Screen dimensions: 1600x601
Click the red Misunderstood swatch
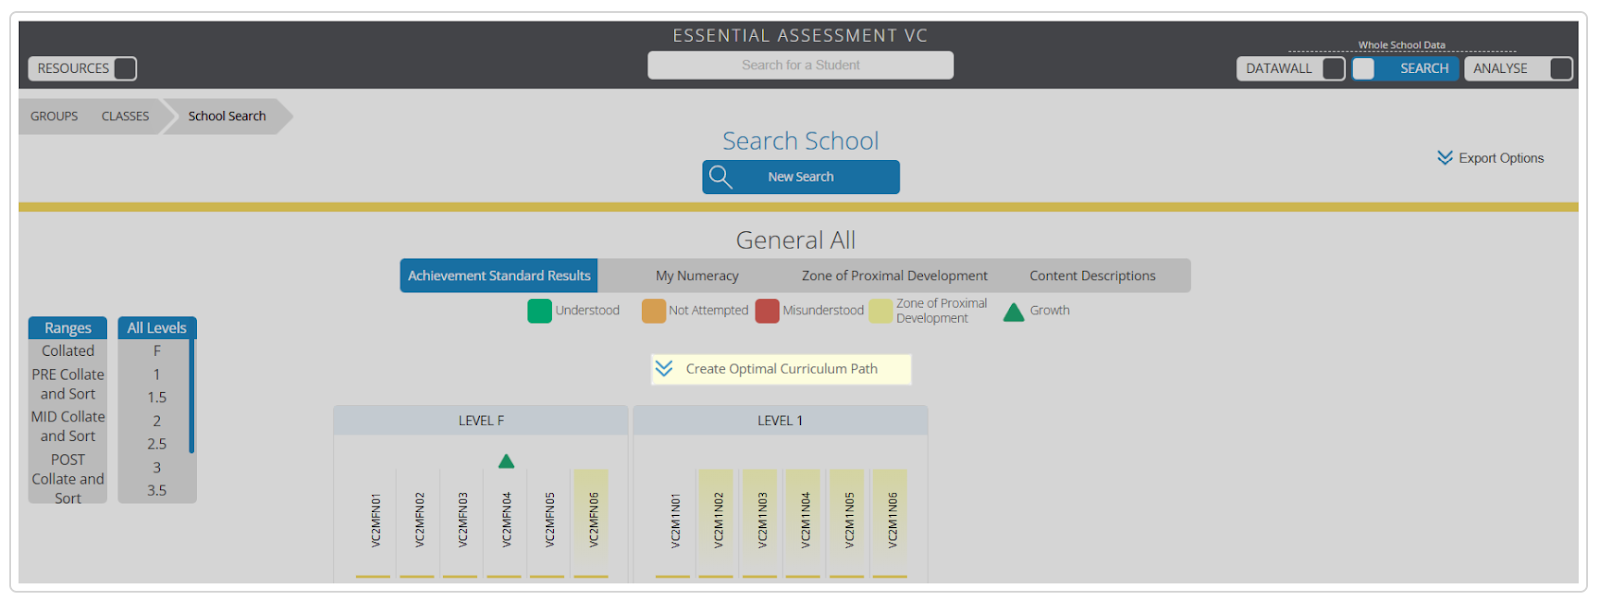tap(767, 311)
